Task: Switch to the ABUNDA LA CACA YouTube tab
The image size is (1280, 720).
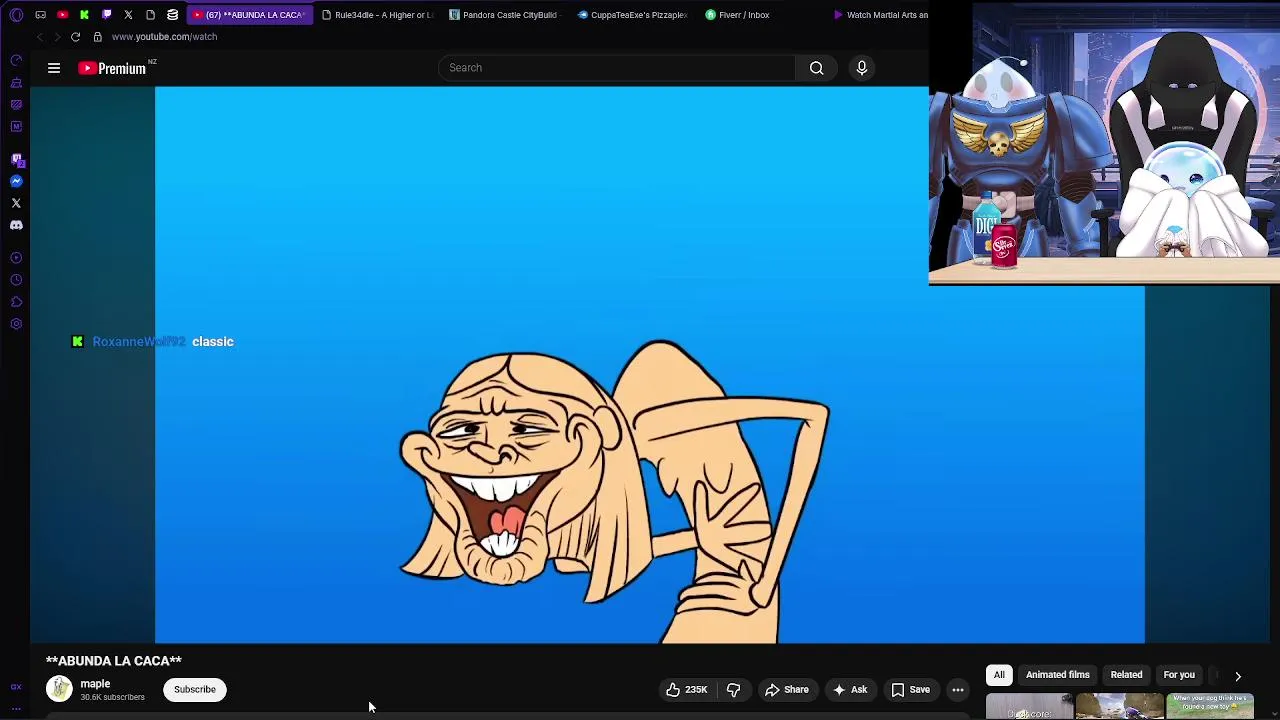Action: (248, 15)
